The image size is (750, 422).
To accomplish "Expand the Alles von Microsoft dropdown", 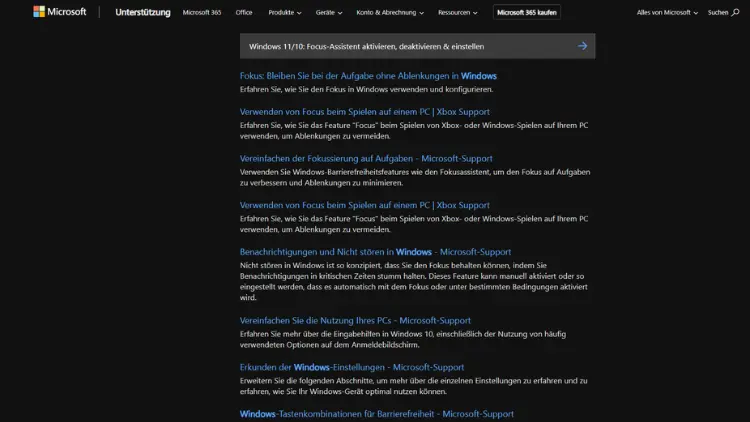I will [667, 12].
